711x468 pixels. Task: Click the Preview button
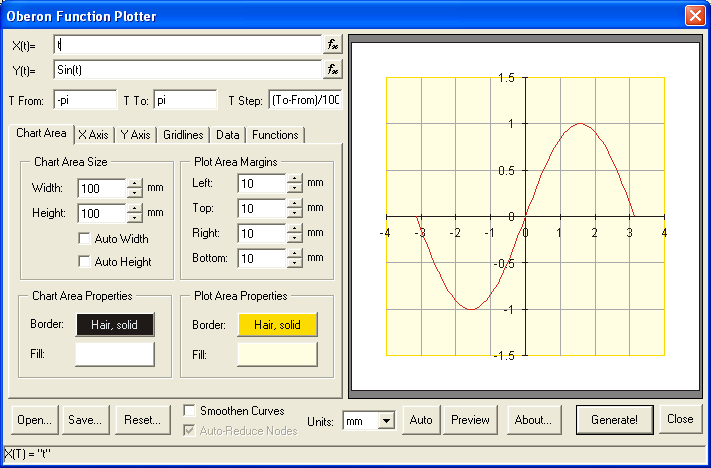pyautogui.click(x=470, y=420)
